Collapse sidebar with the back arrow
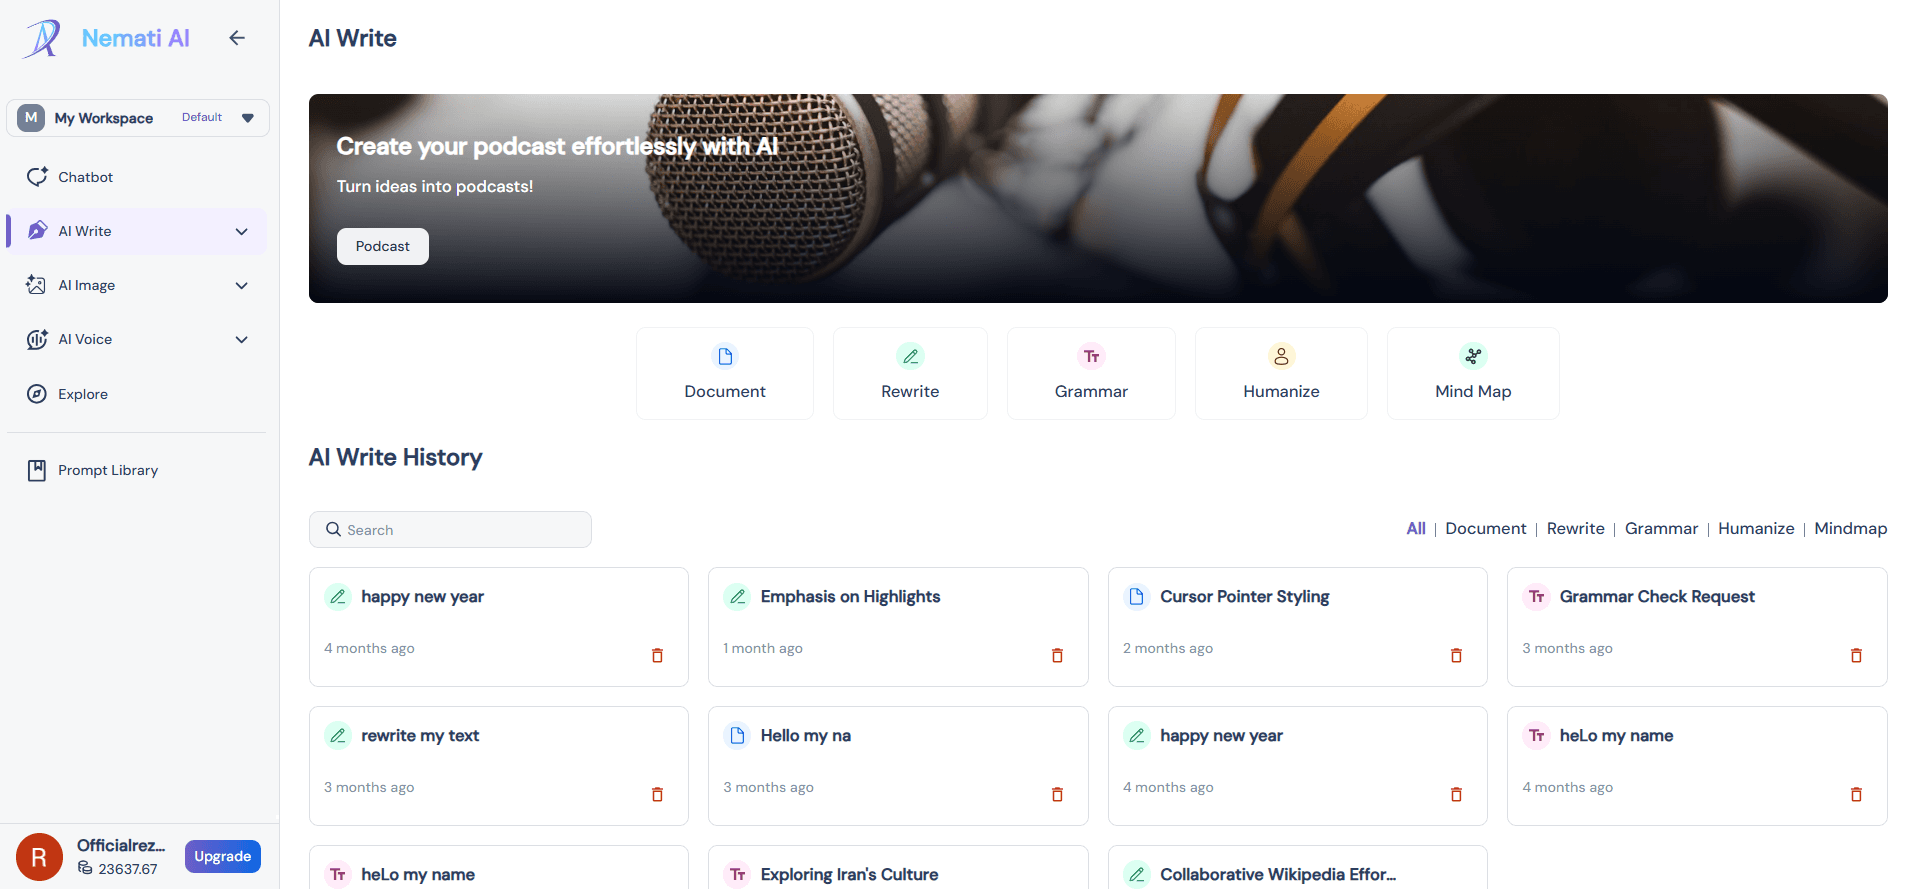The width and height of the screenshot is (1916, 889). coord(237,38)
